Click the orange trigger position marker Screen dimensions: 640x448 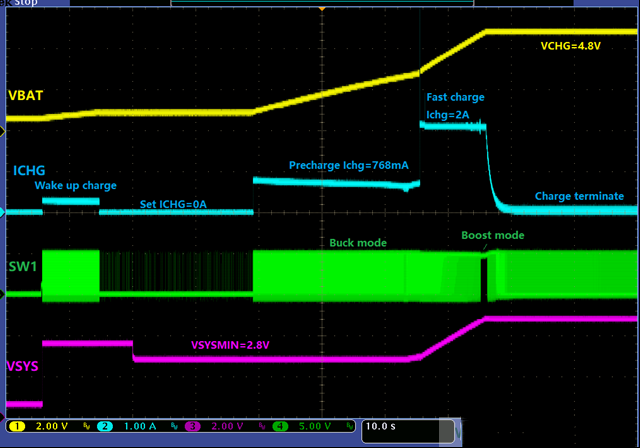click(x=322, y=8)
